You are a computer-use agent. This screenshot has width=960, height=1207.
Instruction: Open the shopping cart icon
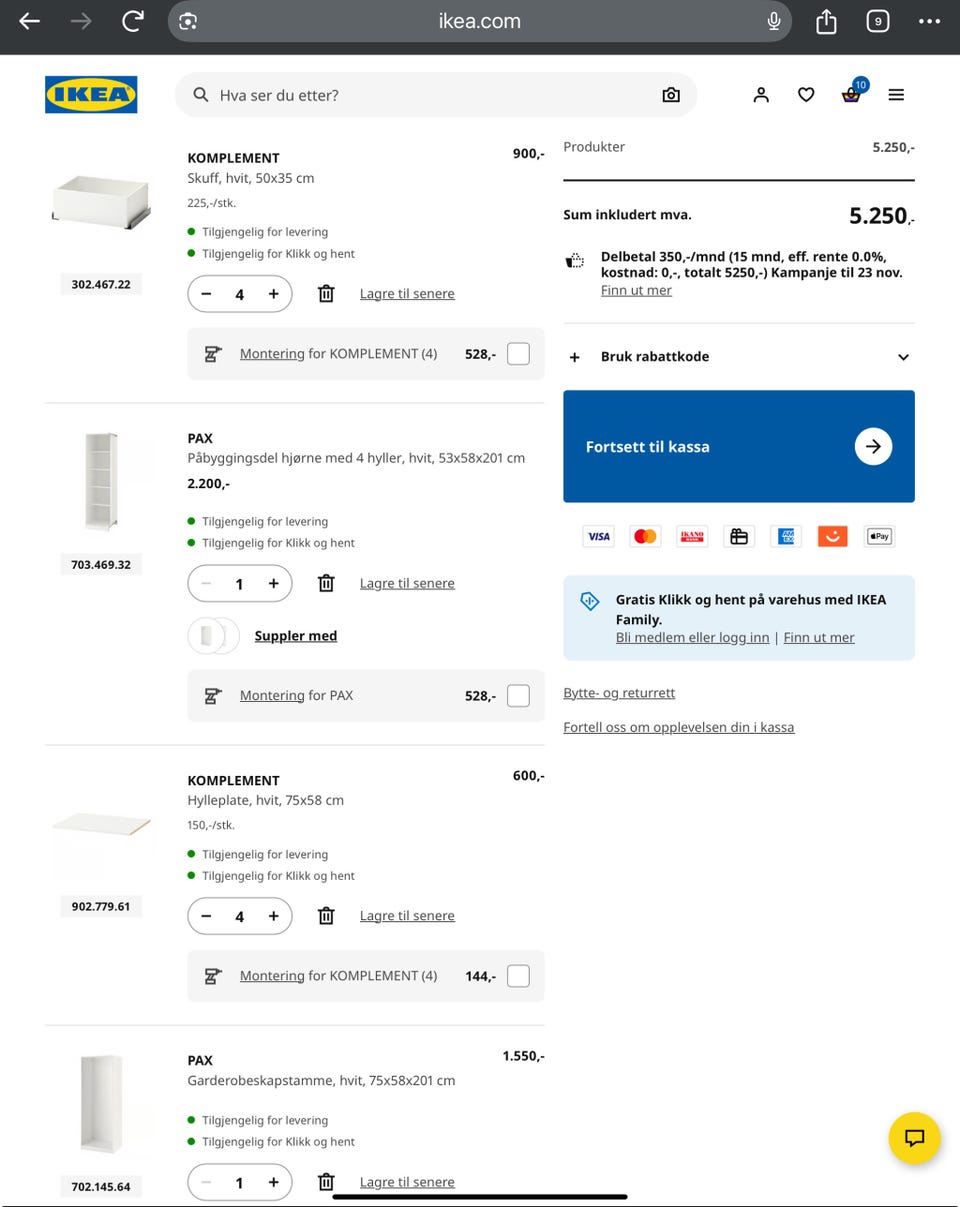851,95
